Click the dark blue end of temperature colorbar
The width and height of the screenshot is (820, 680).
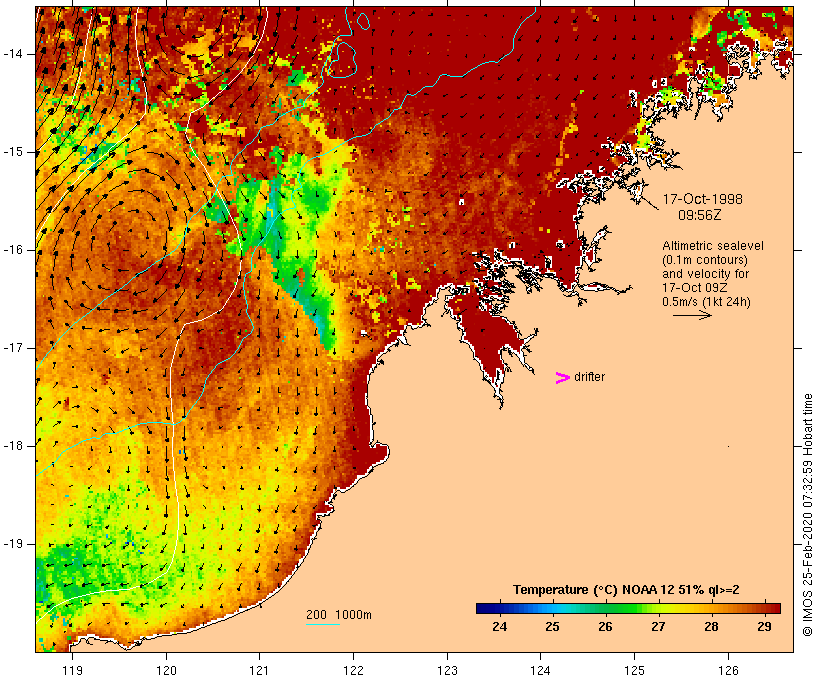484,608
